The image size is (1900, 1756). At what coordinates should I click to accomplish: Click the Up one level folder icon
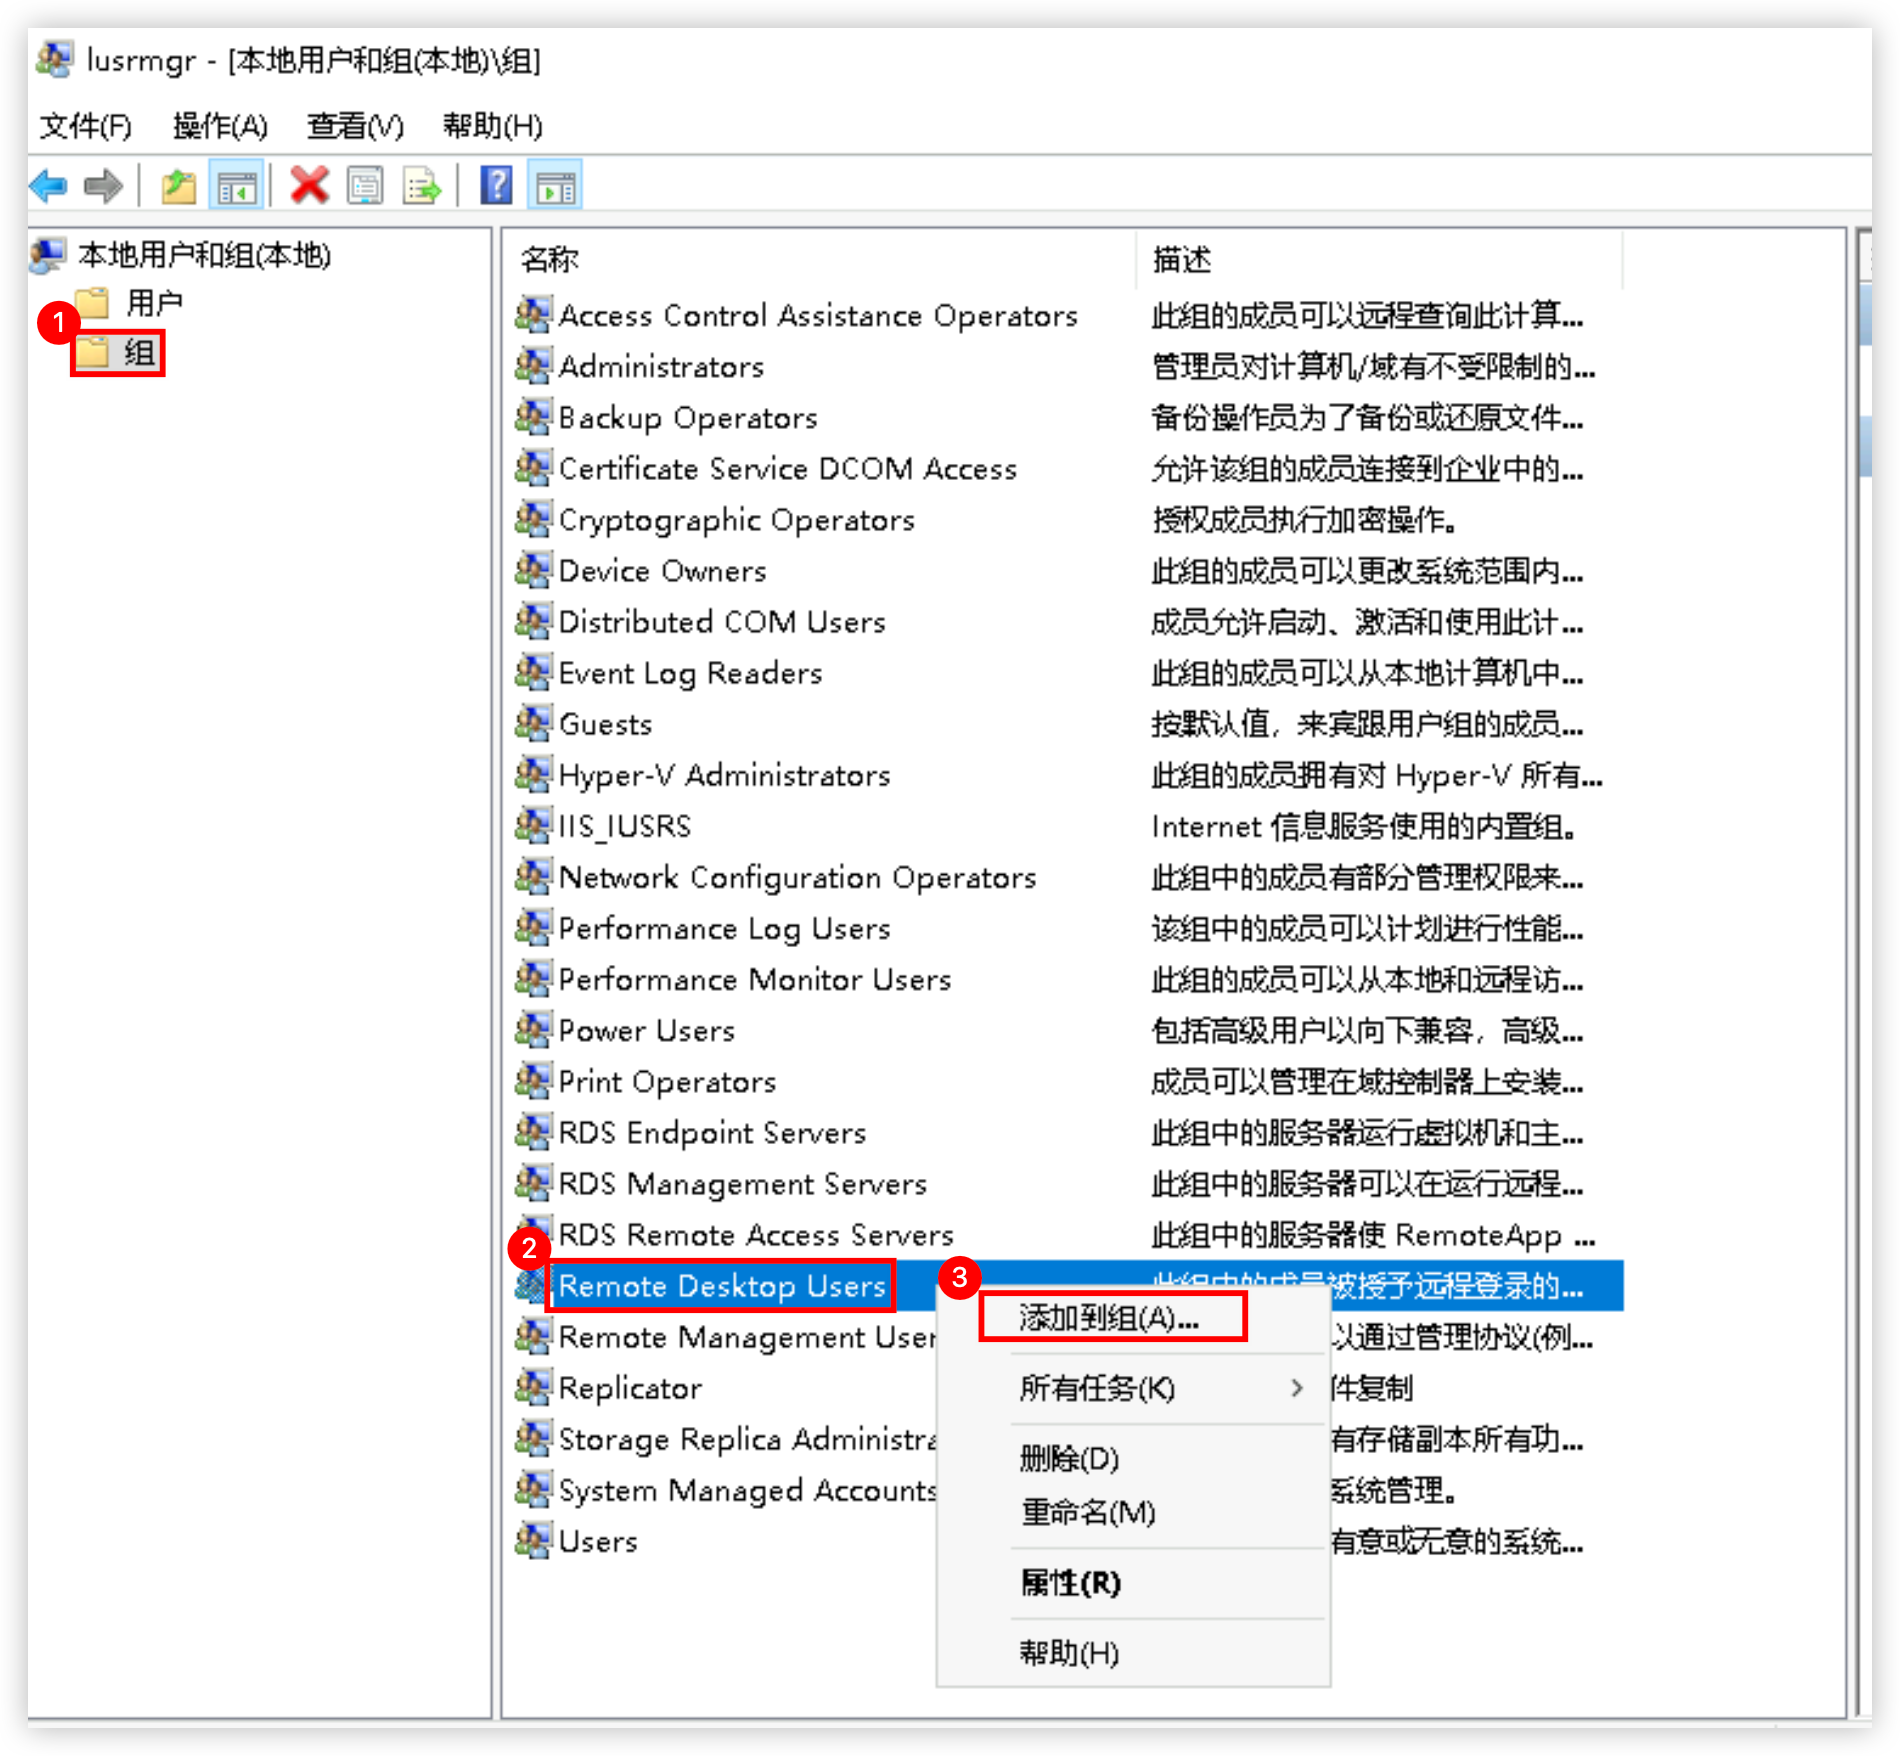click(178, 186)
